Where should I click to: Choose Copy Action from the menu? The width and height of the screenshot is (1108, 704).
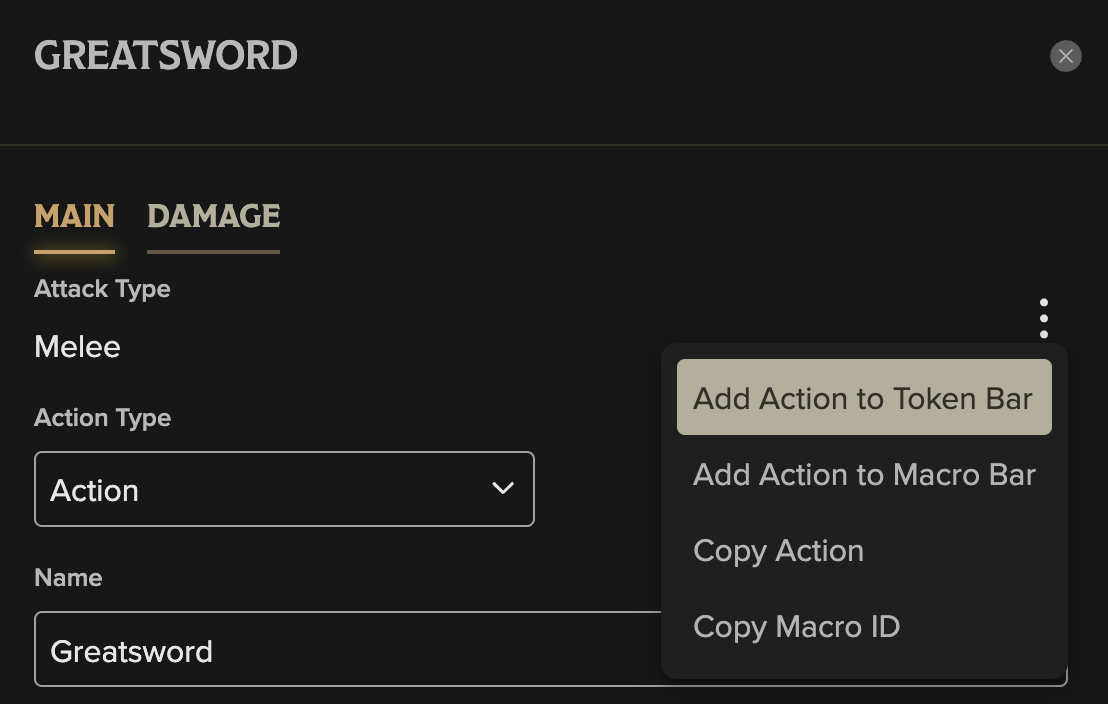(778, 550)
